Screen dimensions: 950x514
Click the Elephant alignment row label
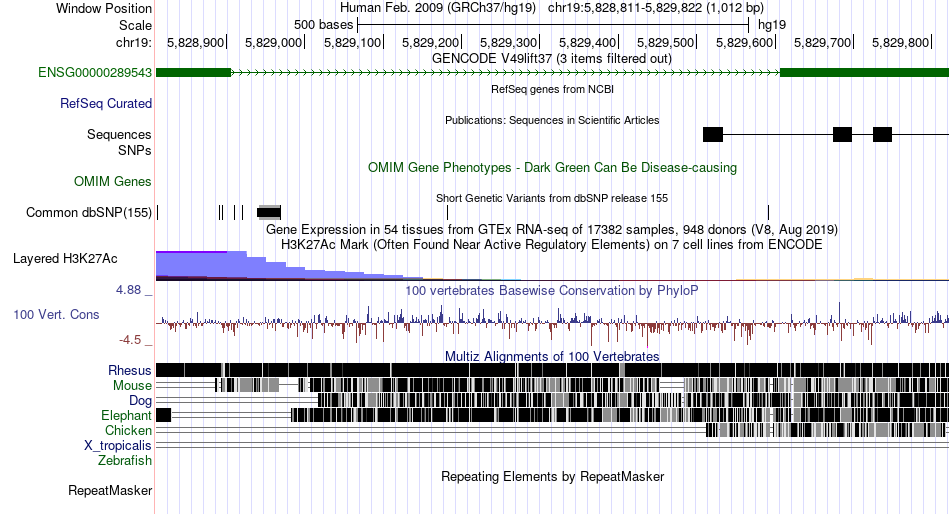click(126, 416)
